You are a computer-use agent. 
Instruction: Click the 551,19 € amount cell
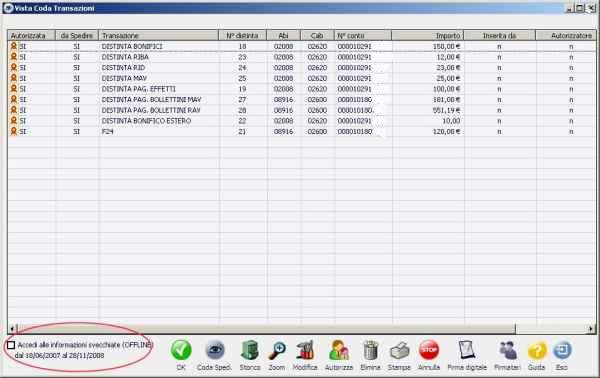446,110
